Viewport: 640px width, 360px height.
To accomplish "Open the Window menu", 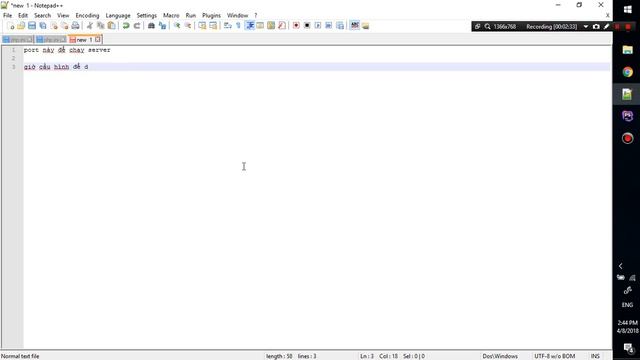I will pyautogui.click(x=238, y=16).
